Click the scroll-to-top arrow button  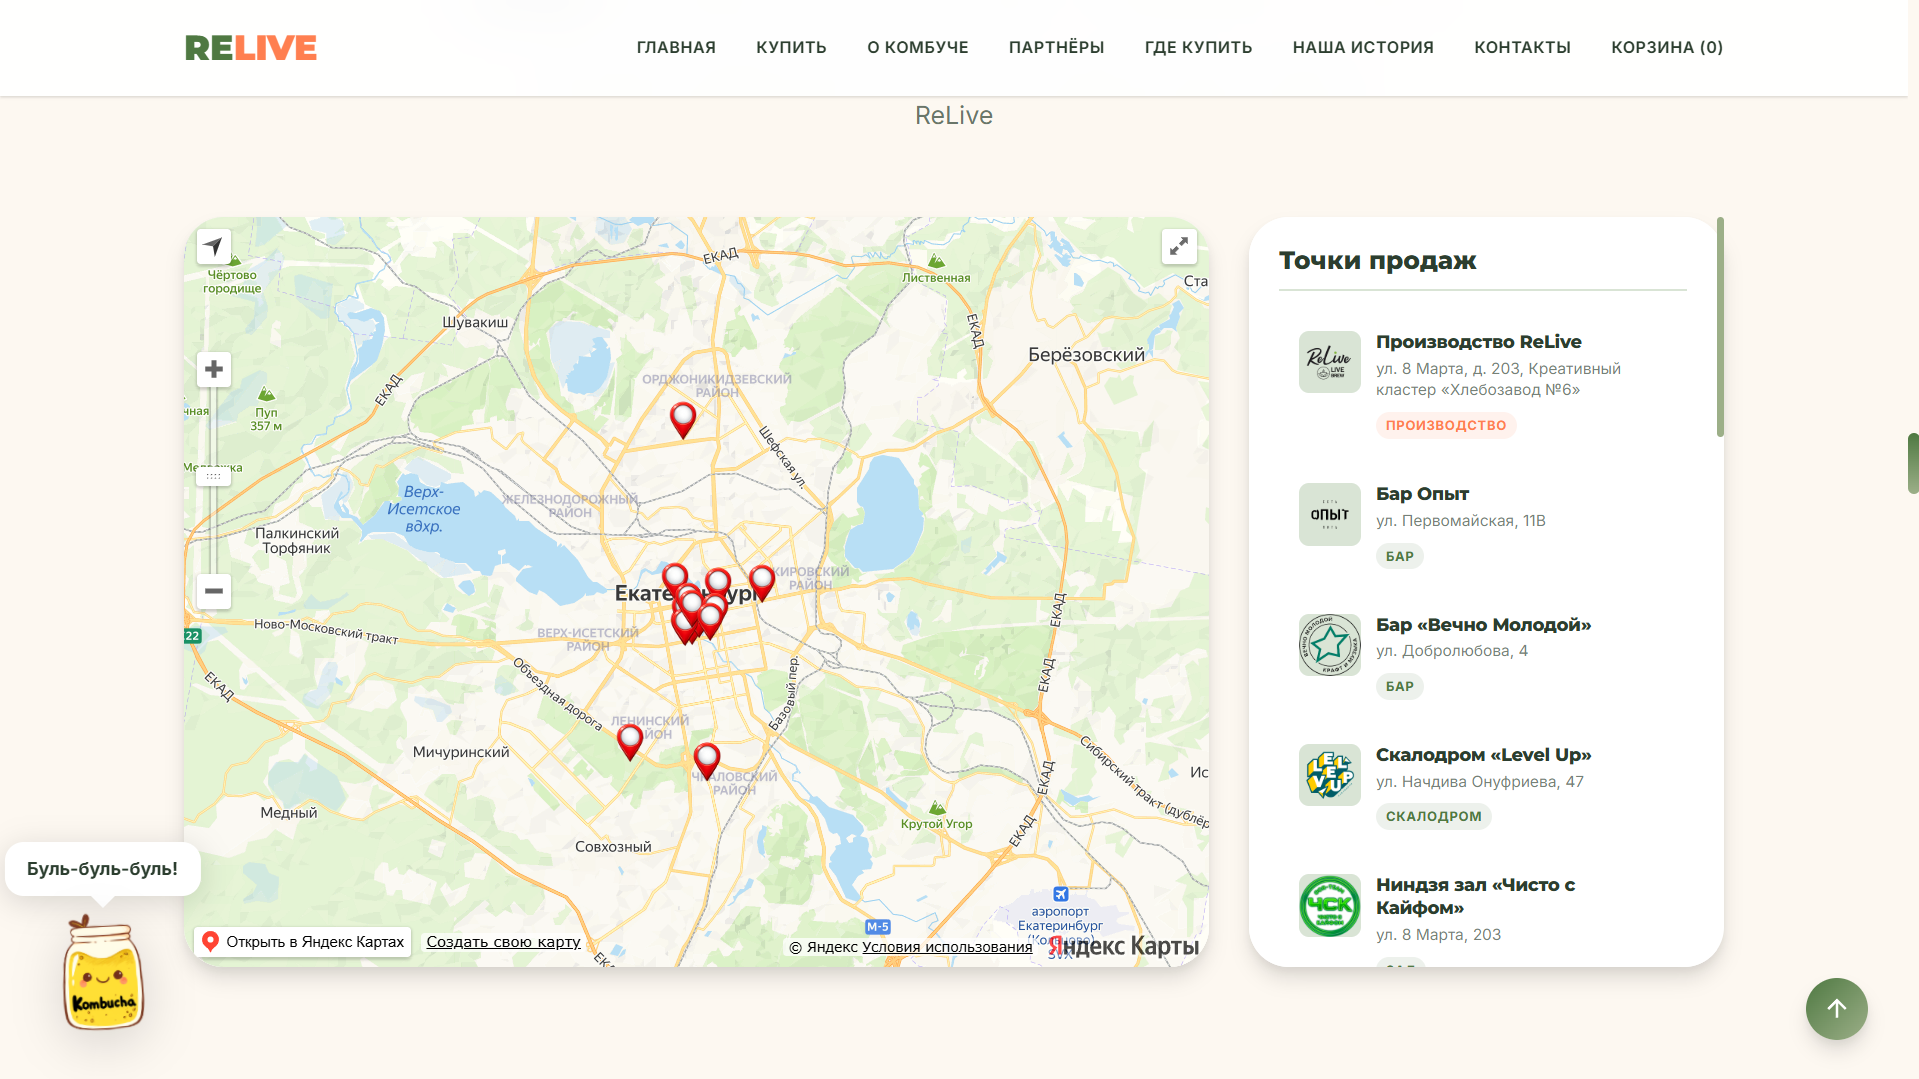(1836, 1008)
